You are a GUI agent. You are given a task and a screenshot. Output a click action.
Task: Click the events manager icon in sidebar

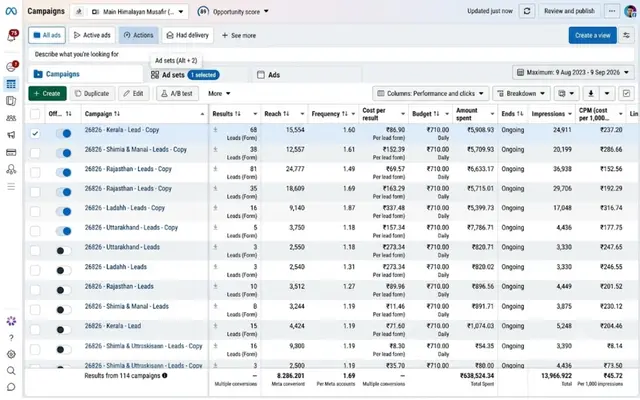click(11, 169)
